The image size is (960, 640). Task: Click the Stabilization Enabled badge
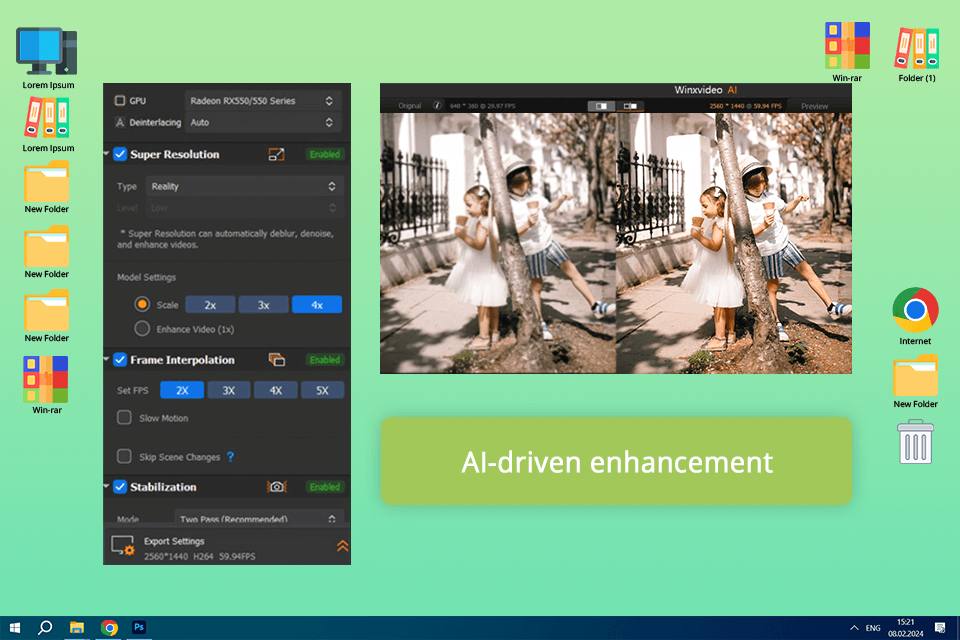tap(324, 487)
